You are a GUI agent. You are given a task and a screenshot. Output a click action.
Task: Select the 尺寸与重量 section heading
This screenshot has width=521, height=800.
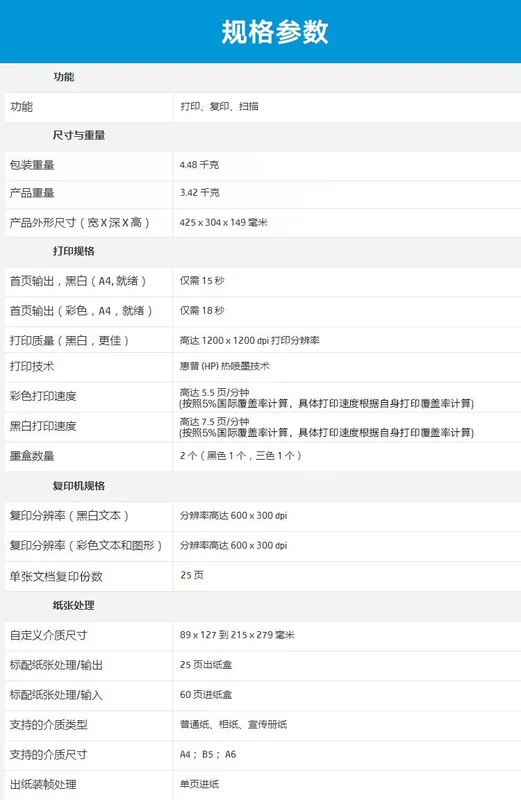point(79,135)
